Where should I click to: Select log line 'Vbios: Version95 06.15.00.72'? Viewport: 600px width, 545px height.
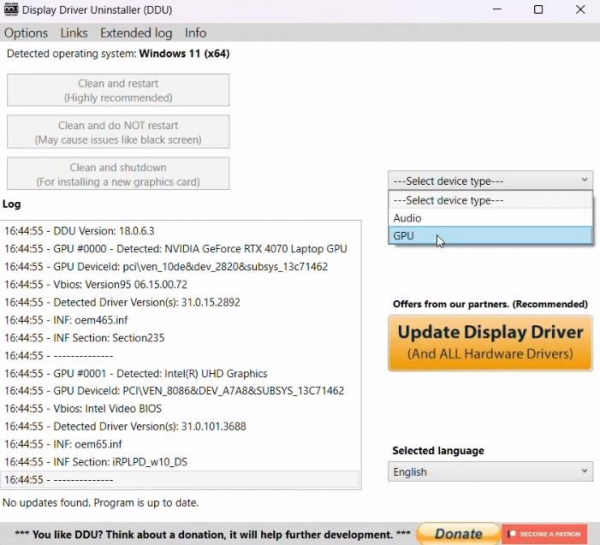click(x=180, y=284)
